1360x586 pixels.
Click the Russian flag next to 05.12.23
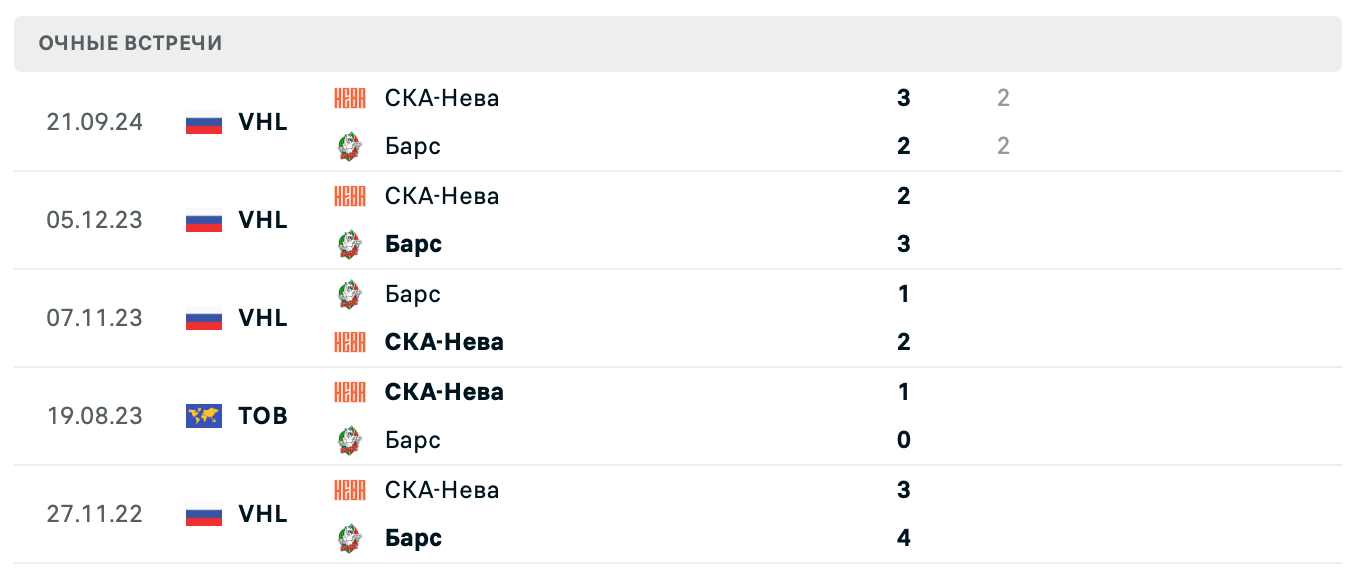click(x=203, y=220)
